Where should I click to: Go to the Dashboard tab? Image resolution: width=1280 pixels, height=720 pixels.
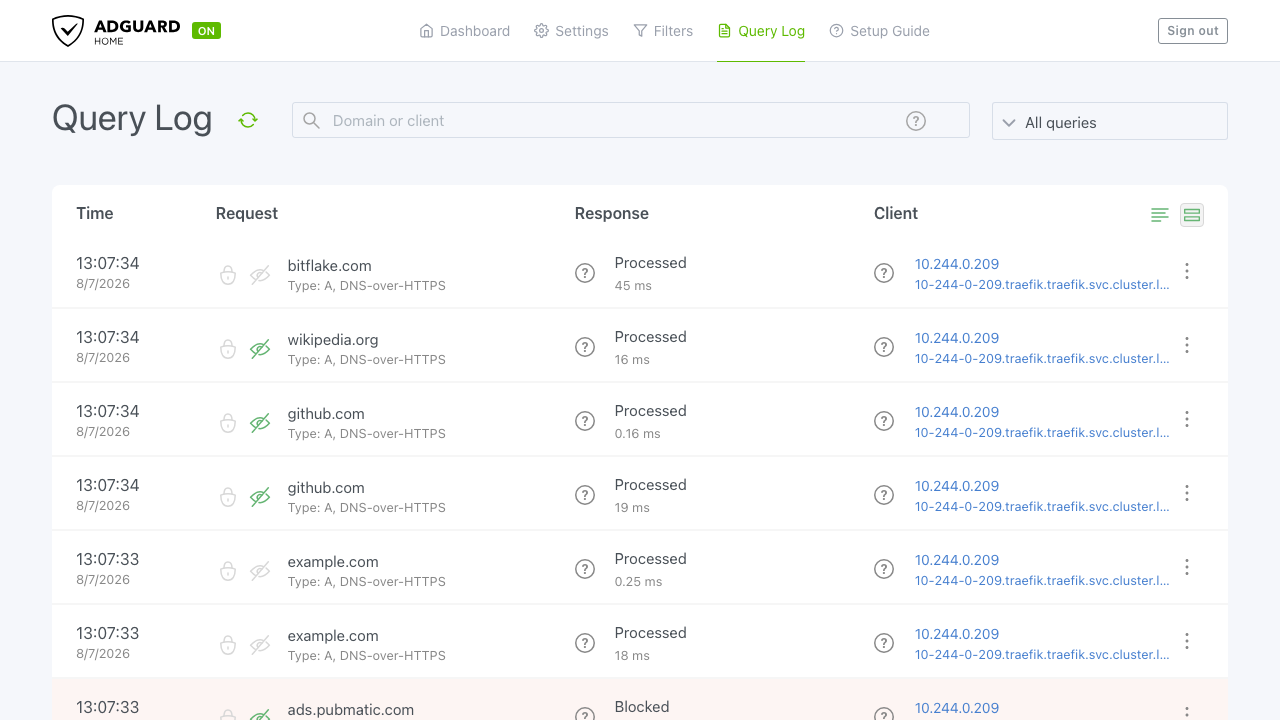click(x=465, y=31)
